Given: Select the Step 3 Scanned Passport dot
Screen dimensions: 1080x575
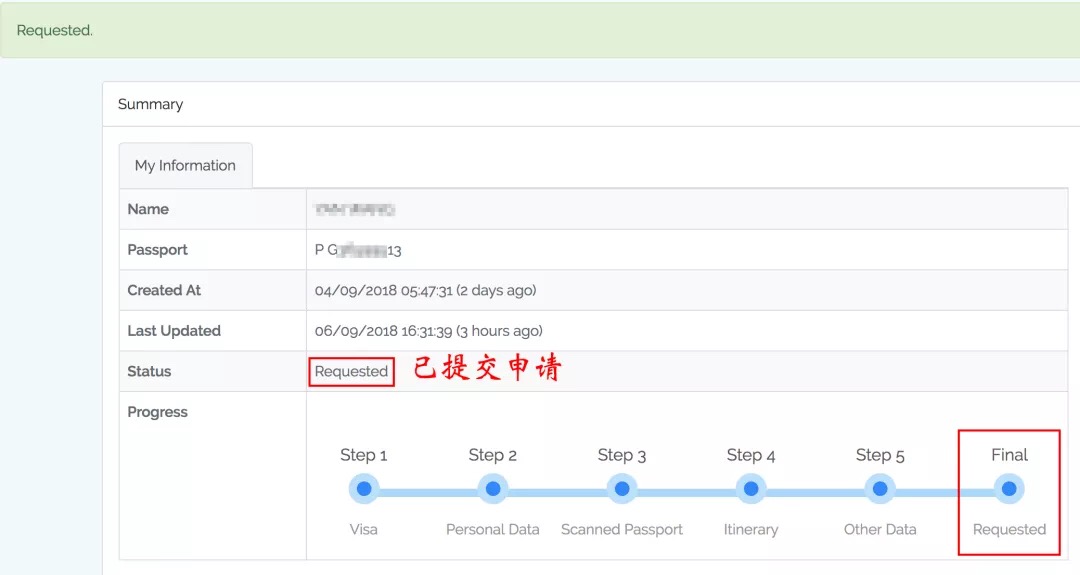Looking at the screenshot, I should (622, 489).
